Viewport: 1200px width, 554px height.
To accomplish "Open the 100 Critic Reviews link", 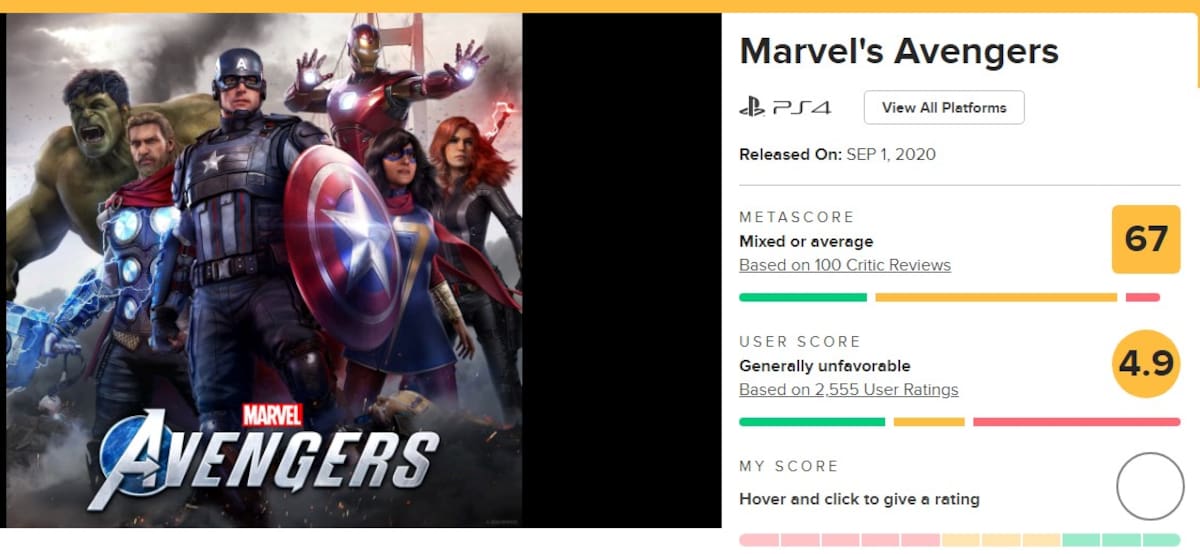I will [x=845, y=265].
